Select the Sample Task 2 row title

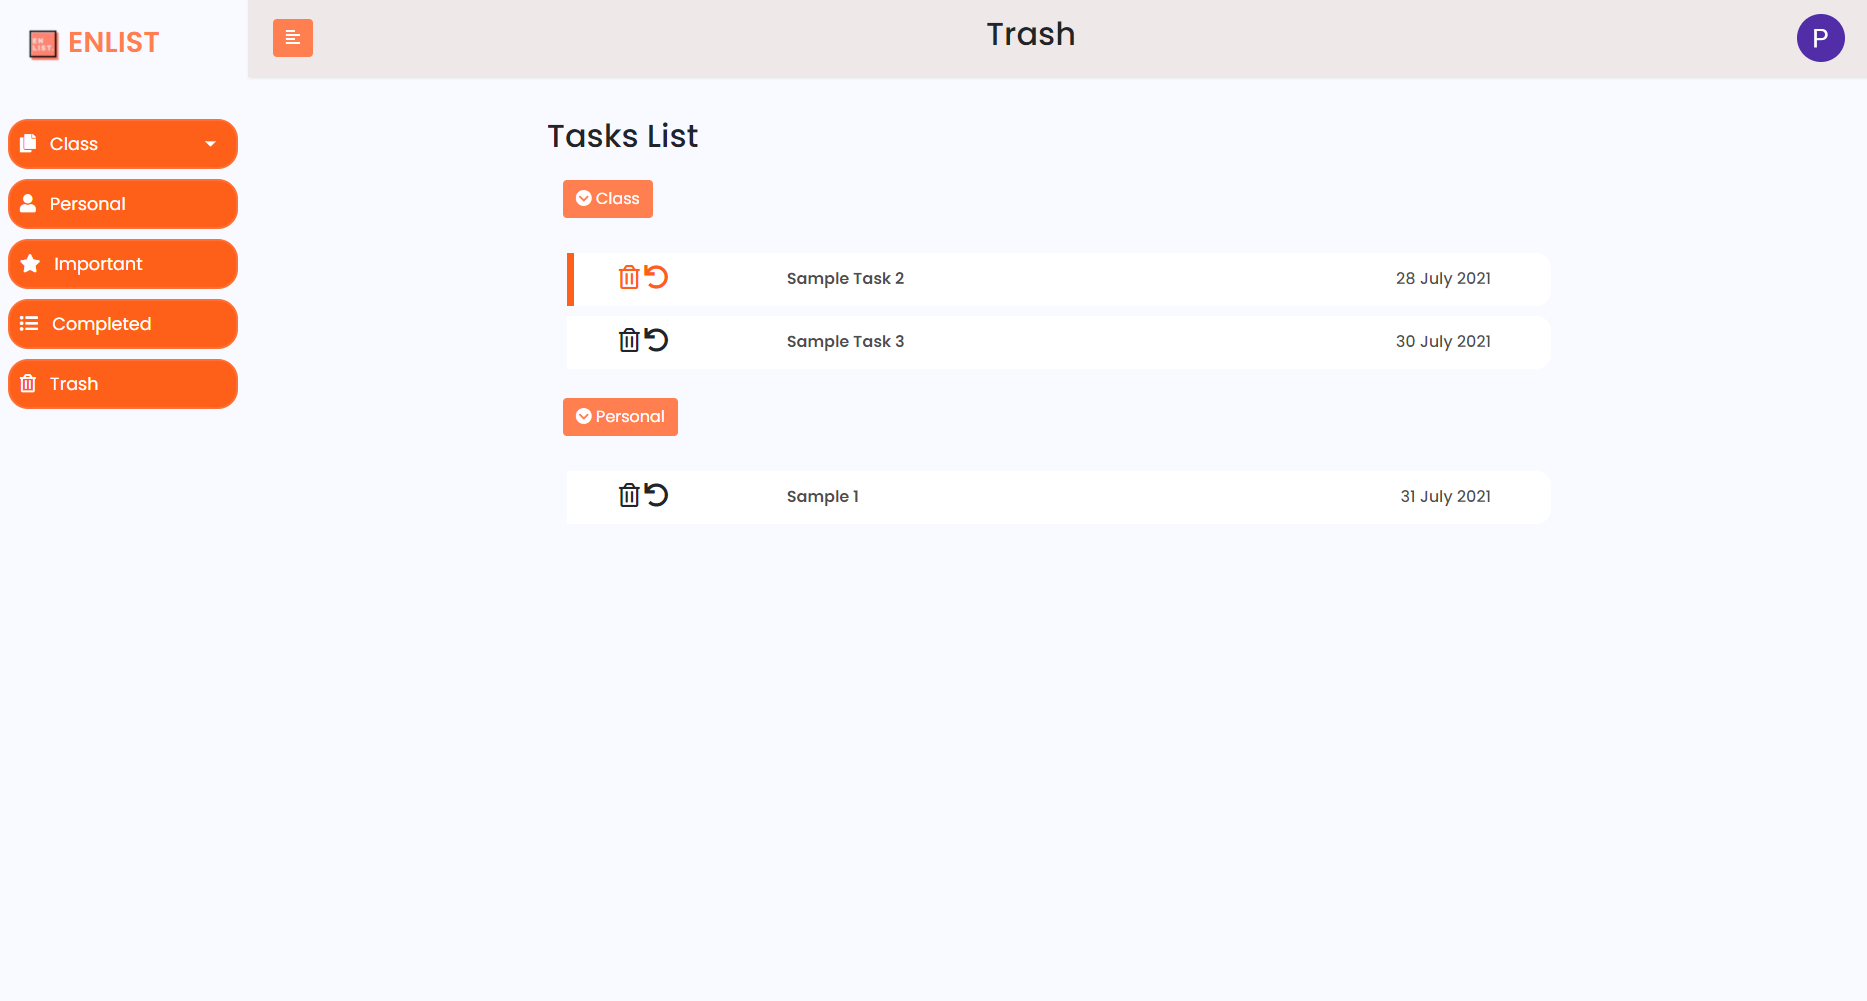click(x=845, y=279)
